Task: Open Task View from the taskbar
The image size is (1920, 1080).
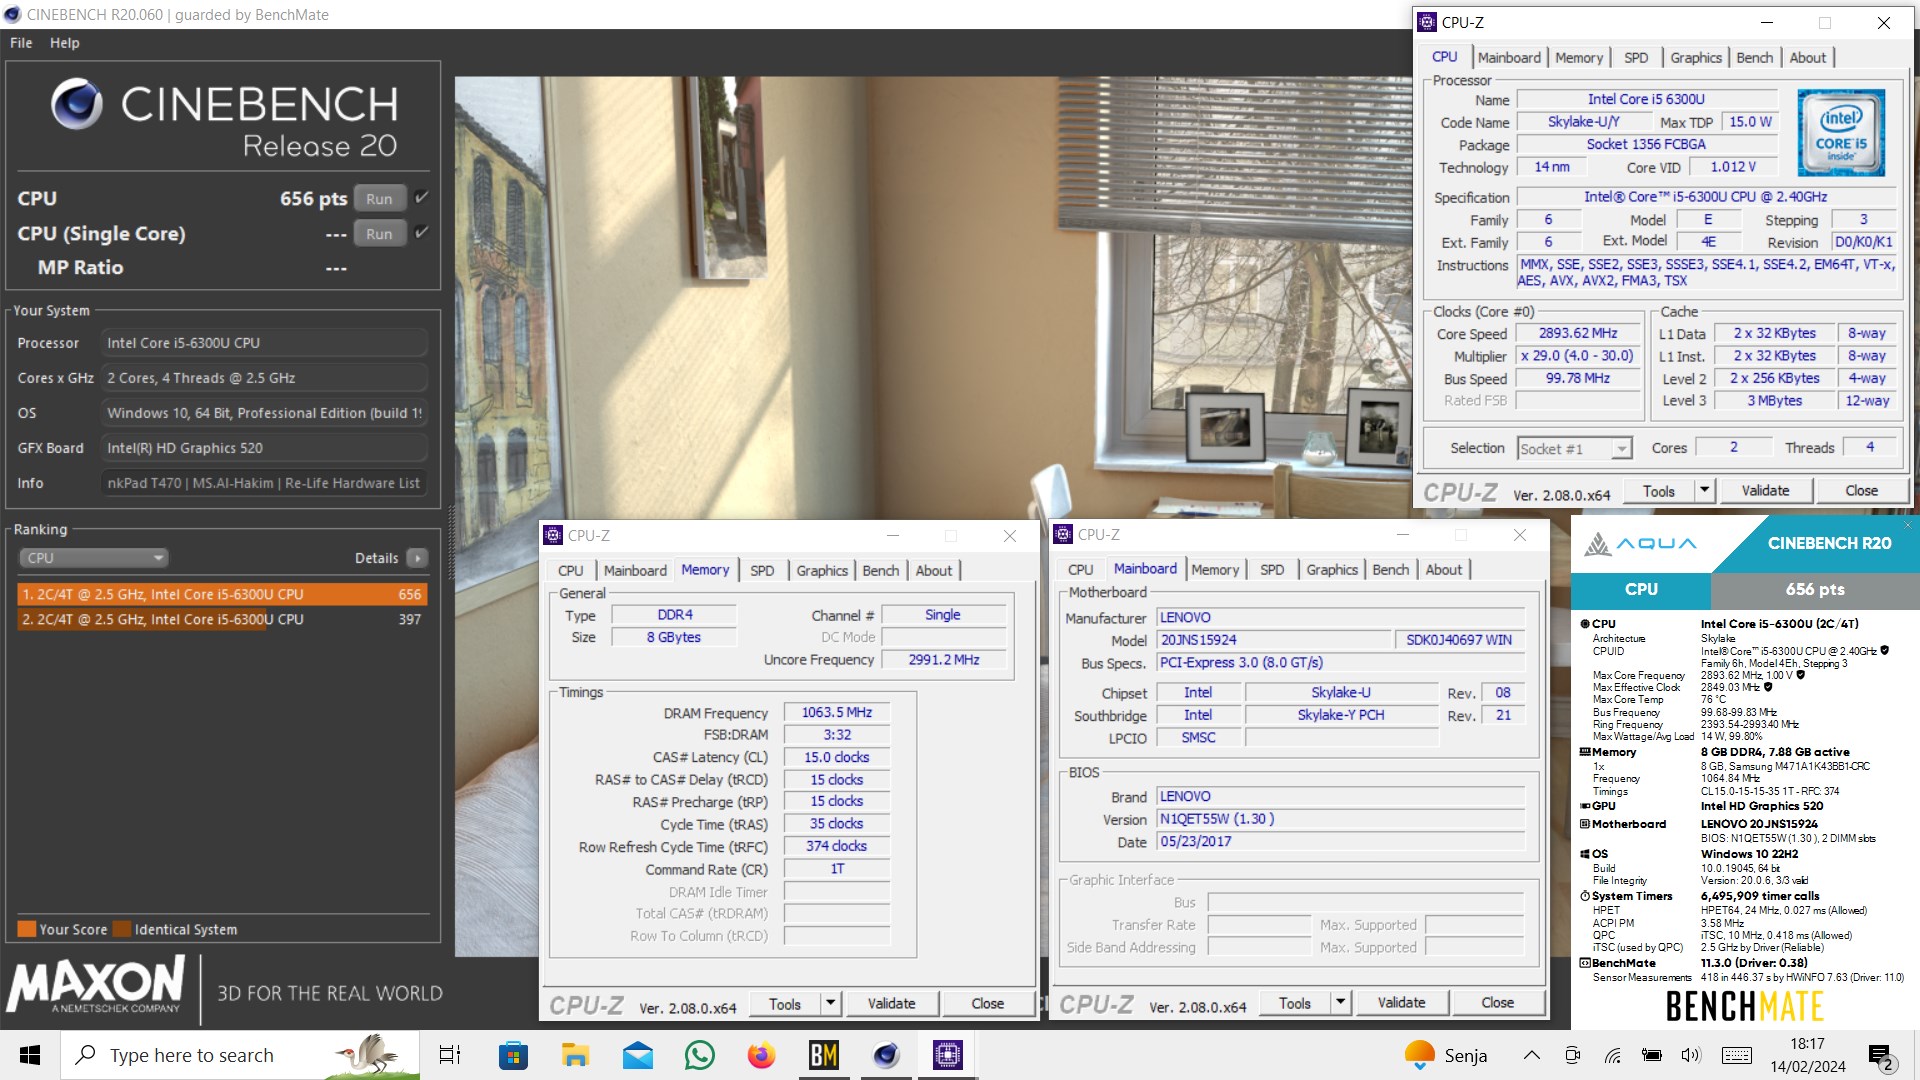Action: (450, 1055)
